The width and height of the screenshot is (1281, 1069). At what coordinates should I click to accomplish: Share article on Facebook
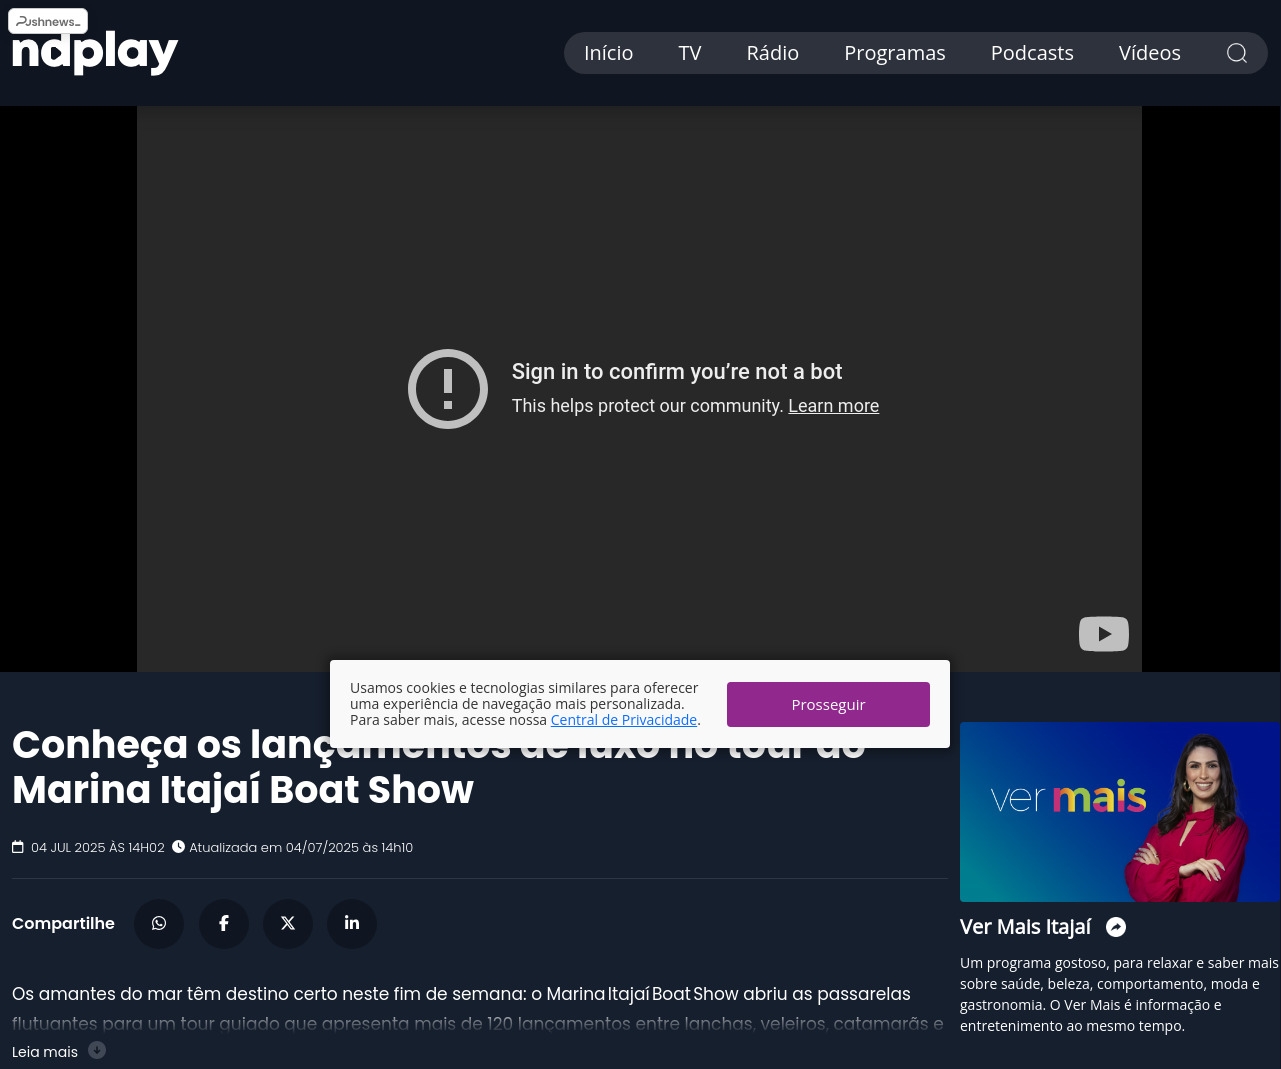224,923
